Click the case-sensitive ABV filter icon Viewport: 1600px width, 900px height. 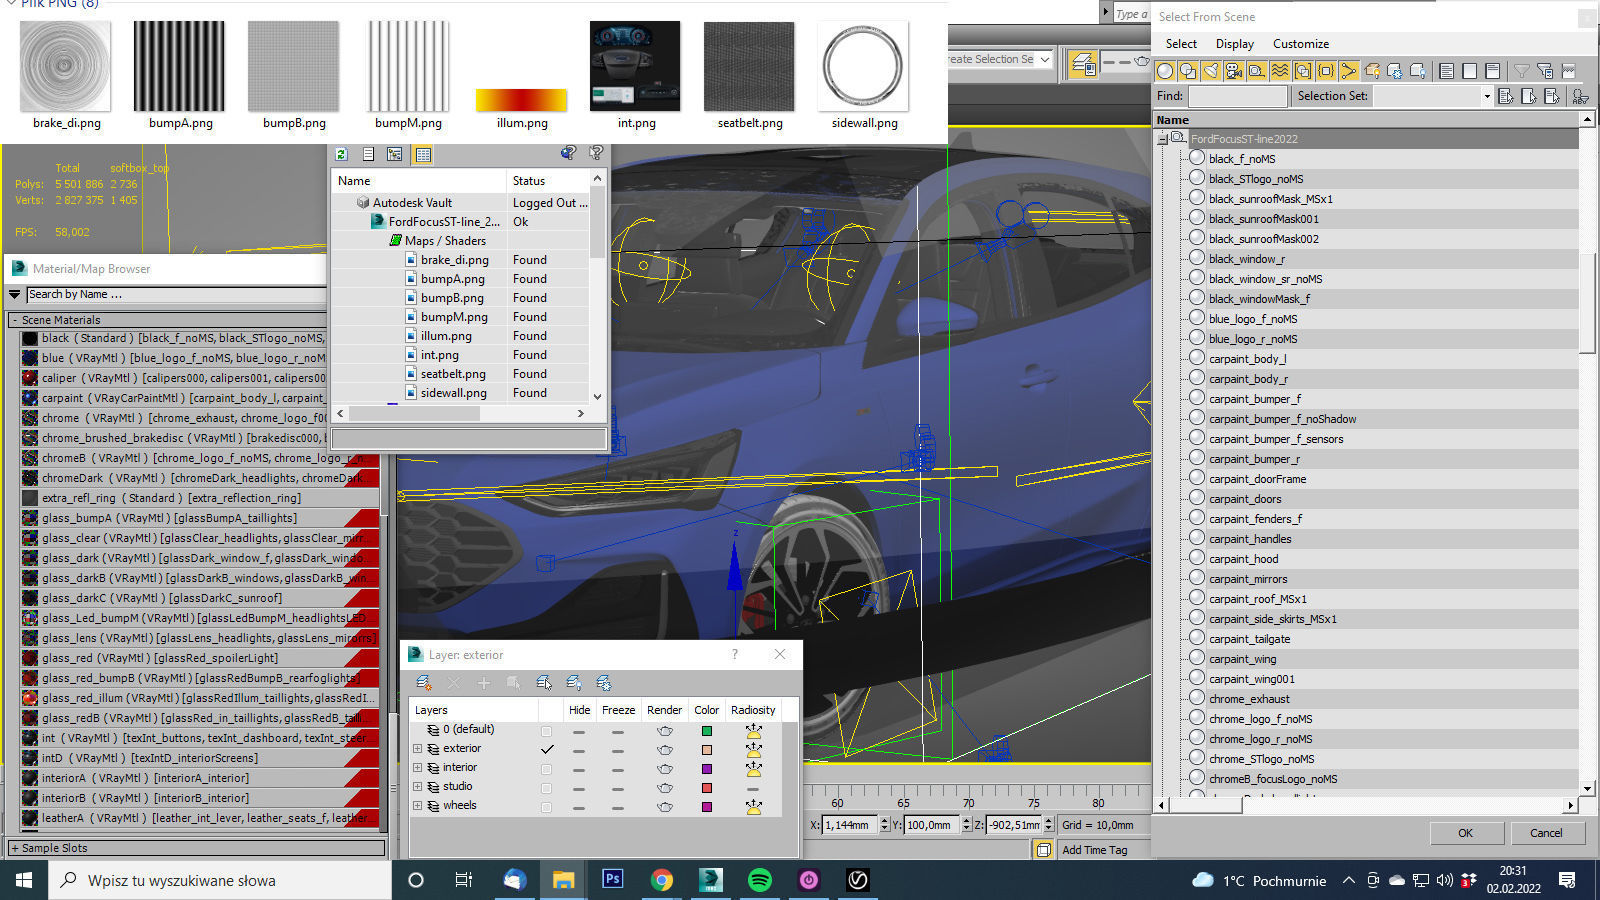1581,96
